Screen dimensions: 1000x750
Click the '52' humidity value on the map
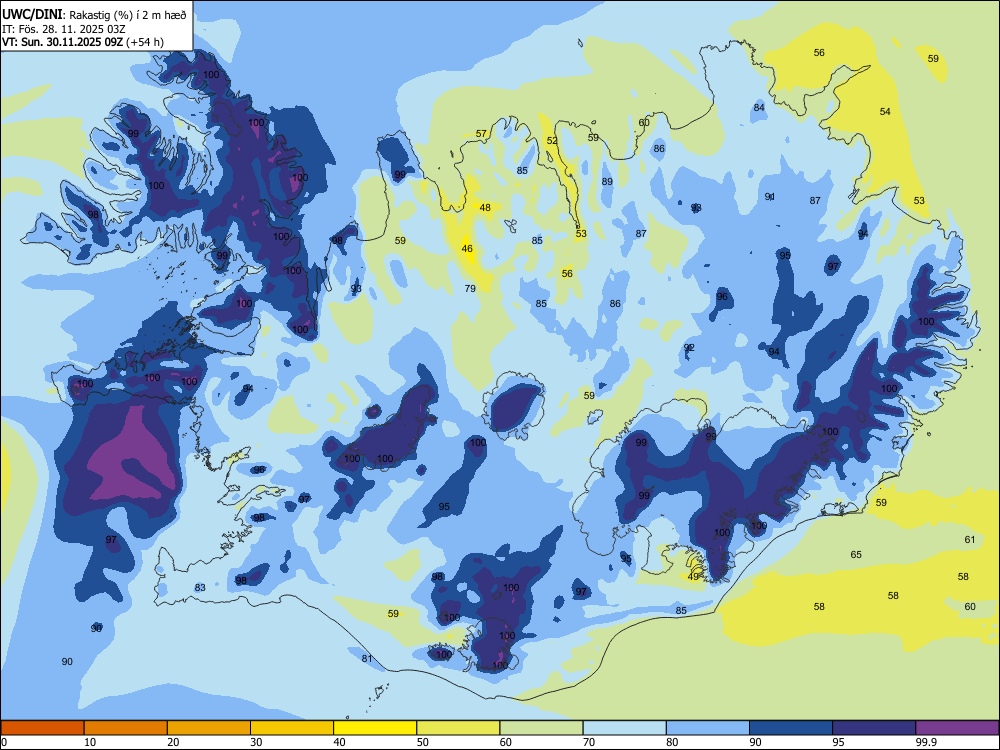tap(552, 141)
